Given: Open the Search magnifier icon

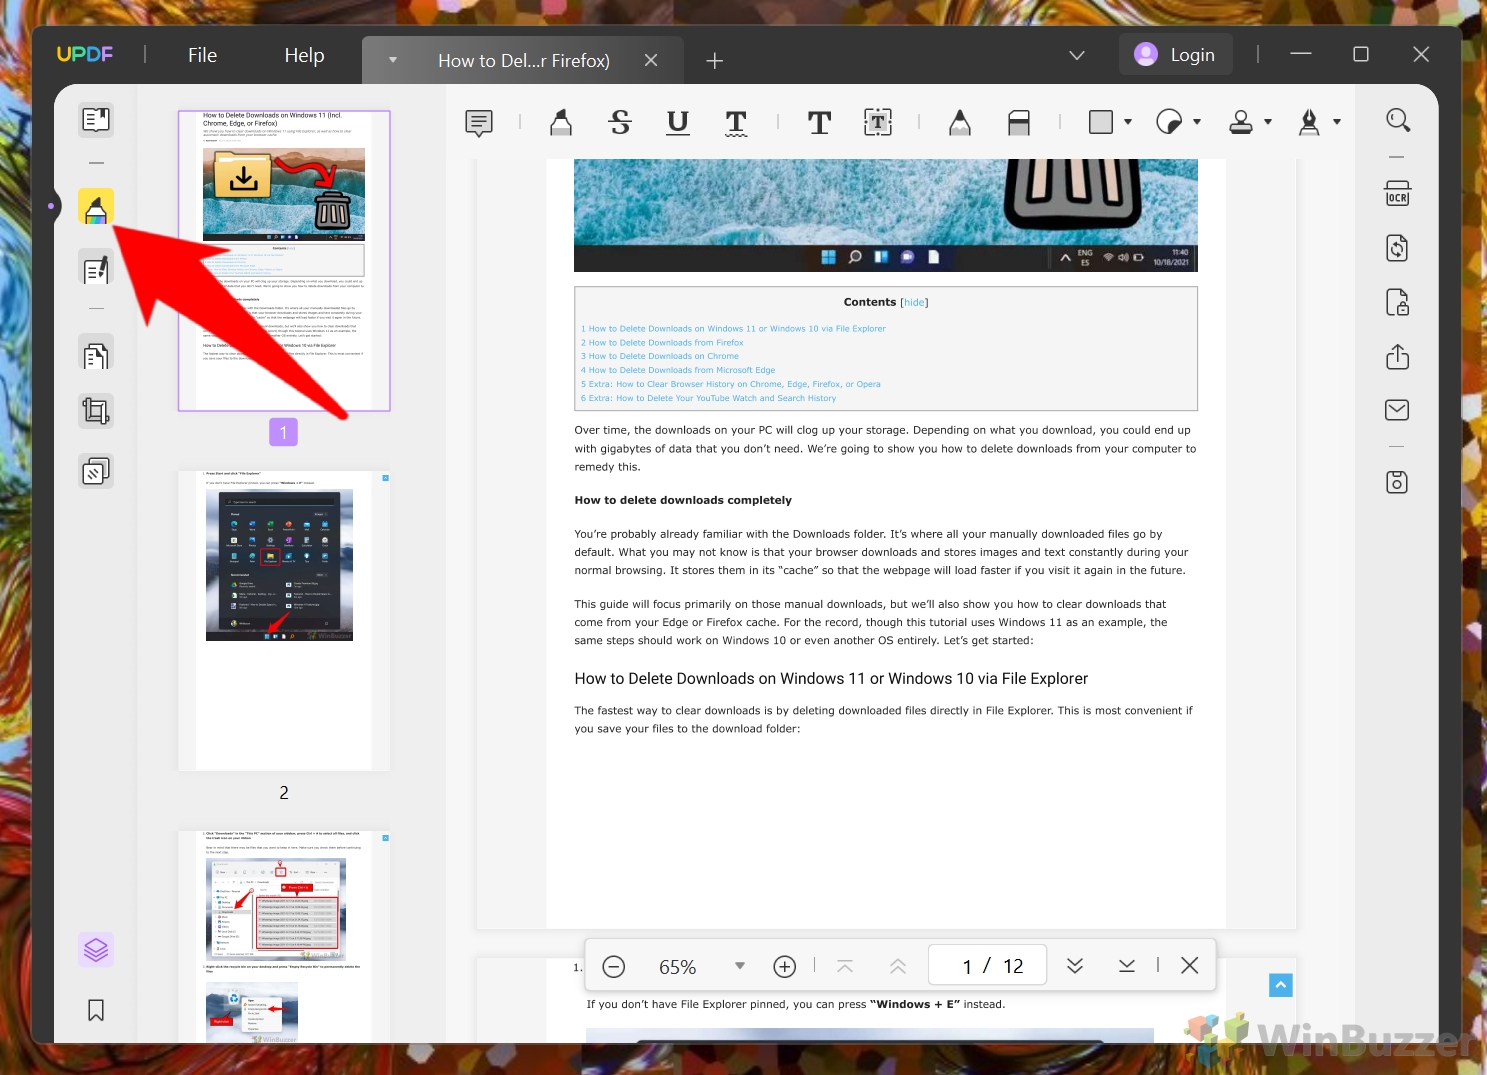Looking at the screenshot, I should (1398, 121).
